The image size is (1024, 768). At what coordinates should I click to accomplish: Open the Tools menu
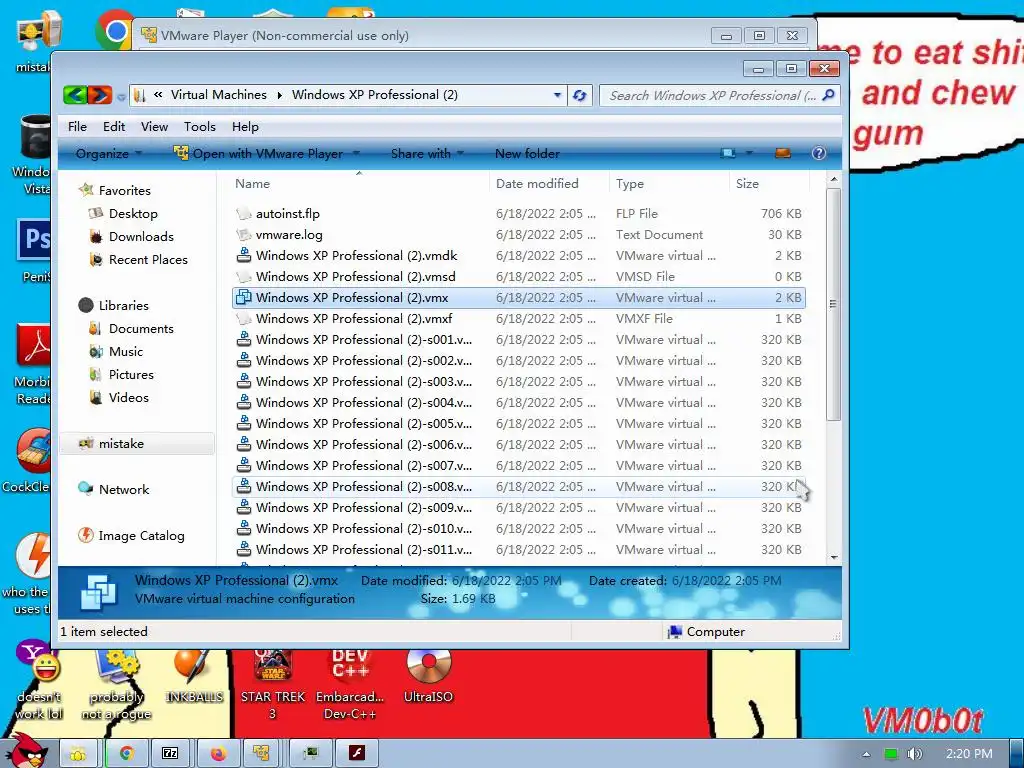[x=199, y=127]
